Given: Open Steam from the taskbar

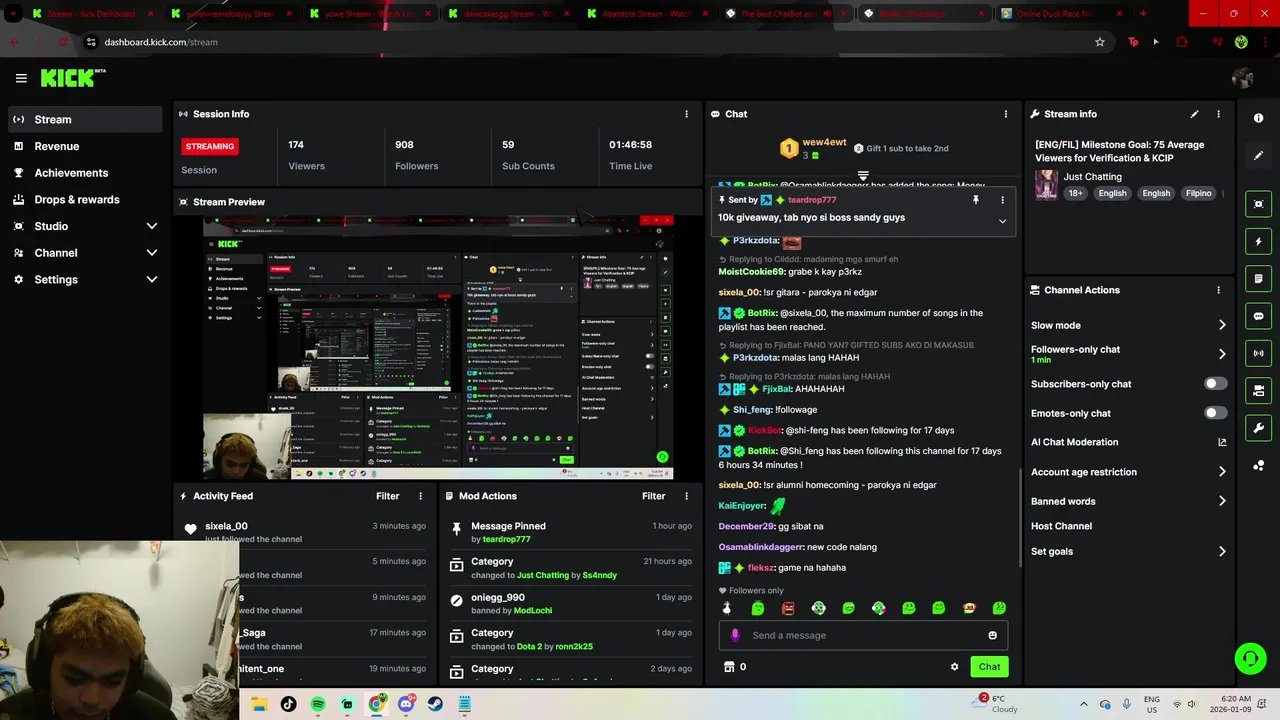Looking at the screenshot, I should pyautogui.click(x=435, y=704).
